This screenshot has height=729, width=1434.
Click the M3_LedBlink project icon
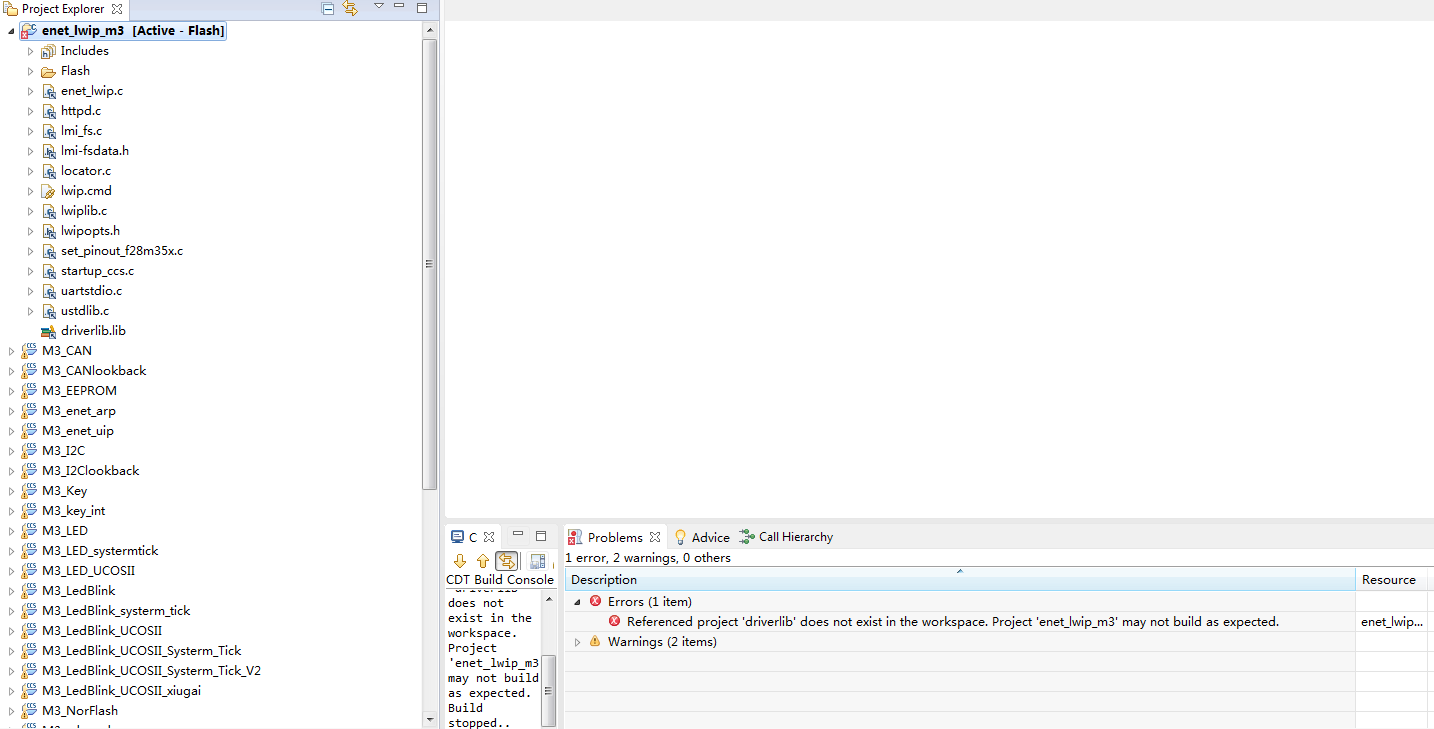click(29, 591)
